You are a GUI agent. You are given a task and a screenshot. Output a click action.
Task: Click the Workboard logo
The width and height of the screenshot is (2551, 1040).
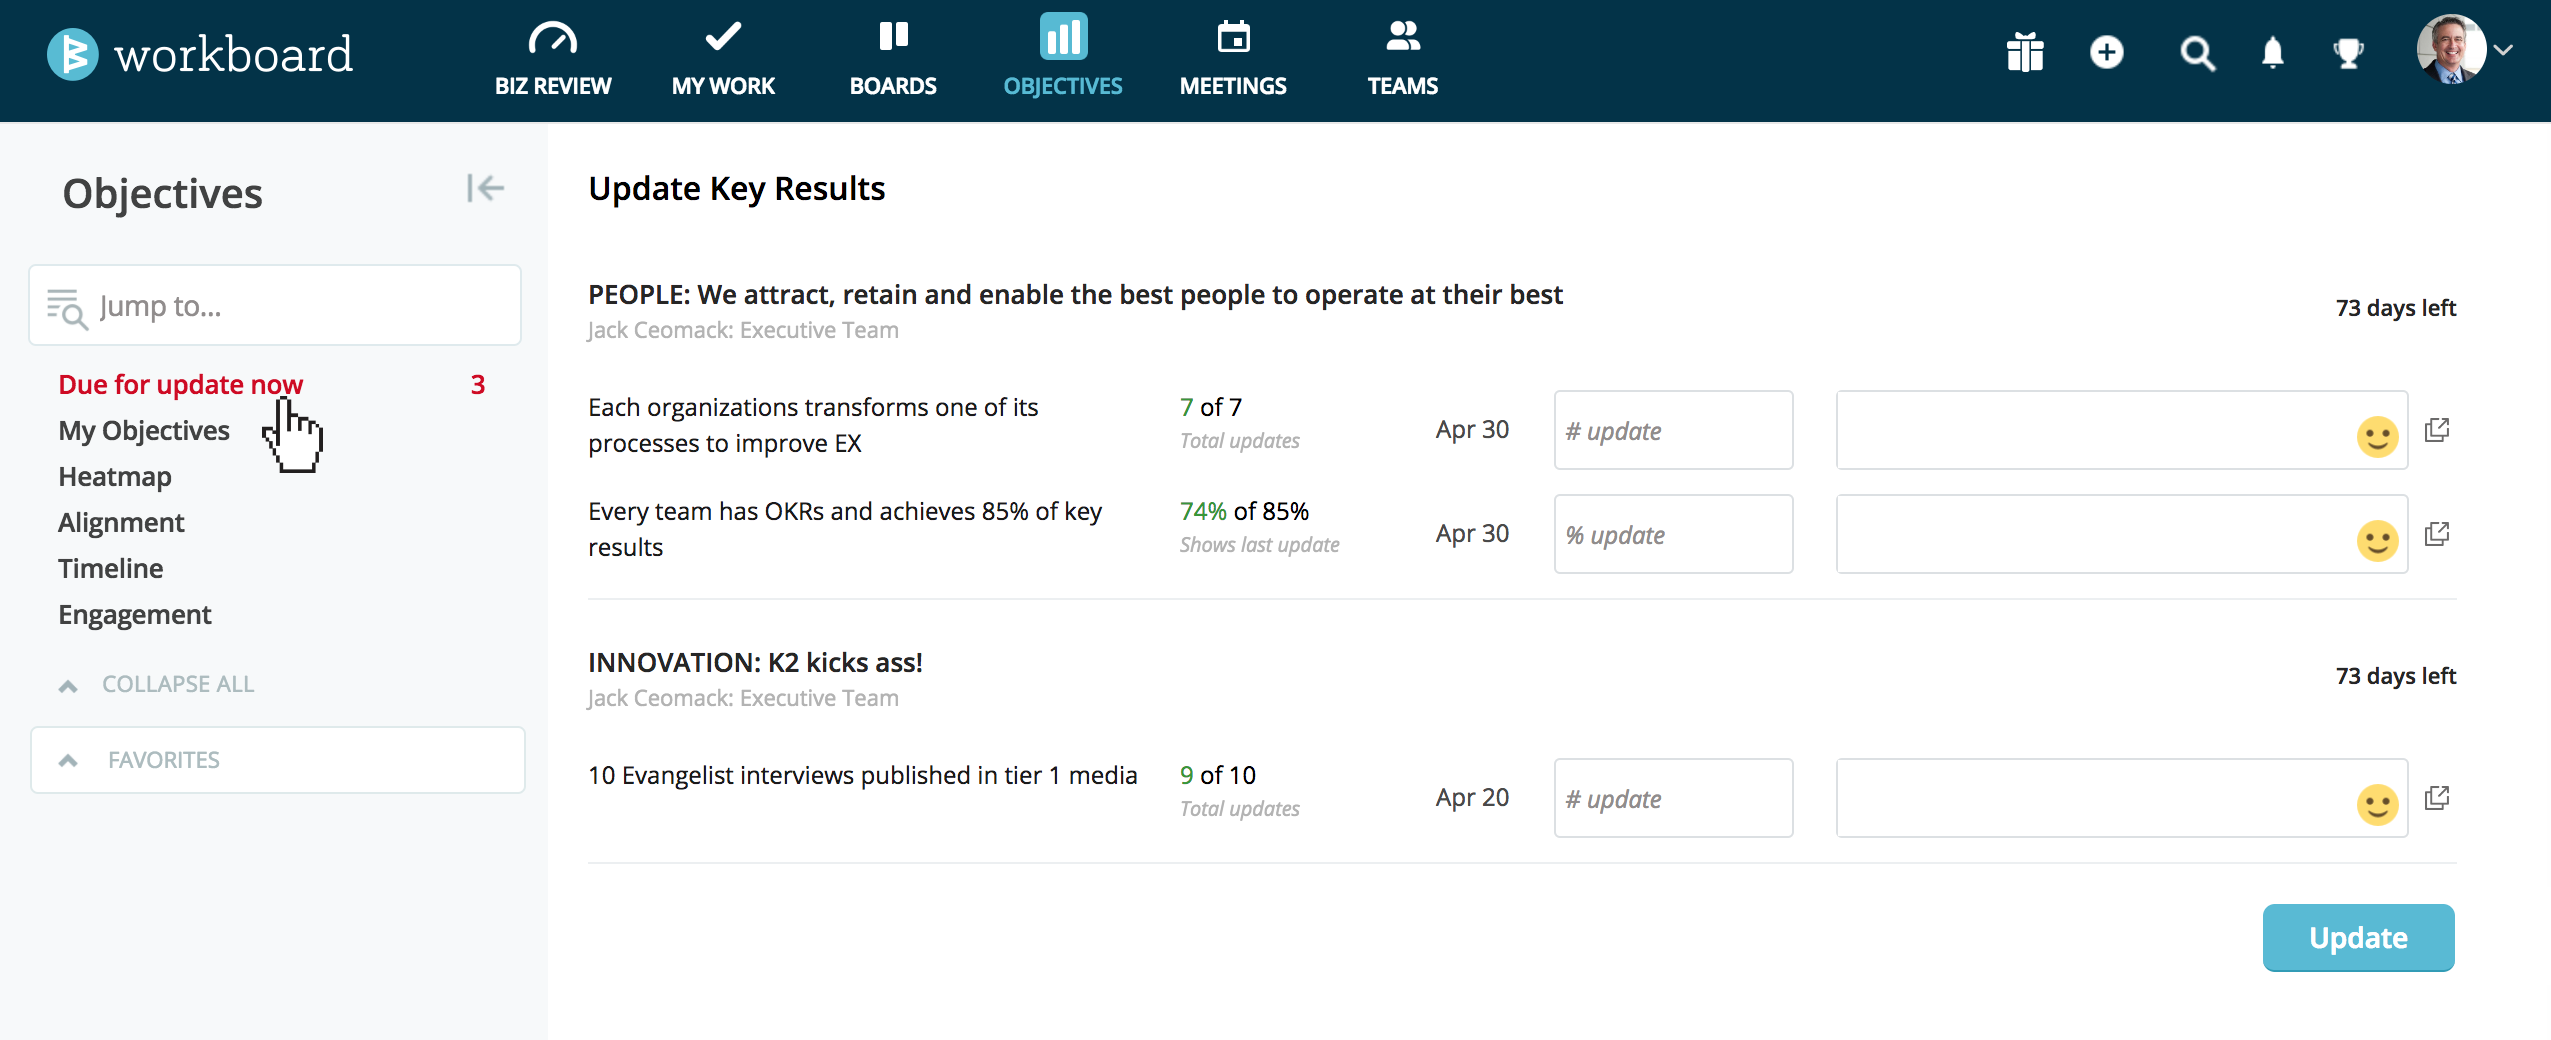200,54
